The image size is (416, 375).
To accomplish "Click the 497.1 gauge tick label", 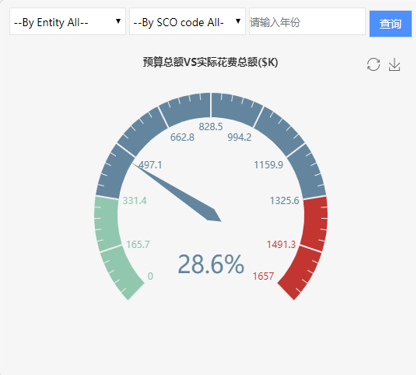I will (x=150, y=165).
